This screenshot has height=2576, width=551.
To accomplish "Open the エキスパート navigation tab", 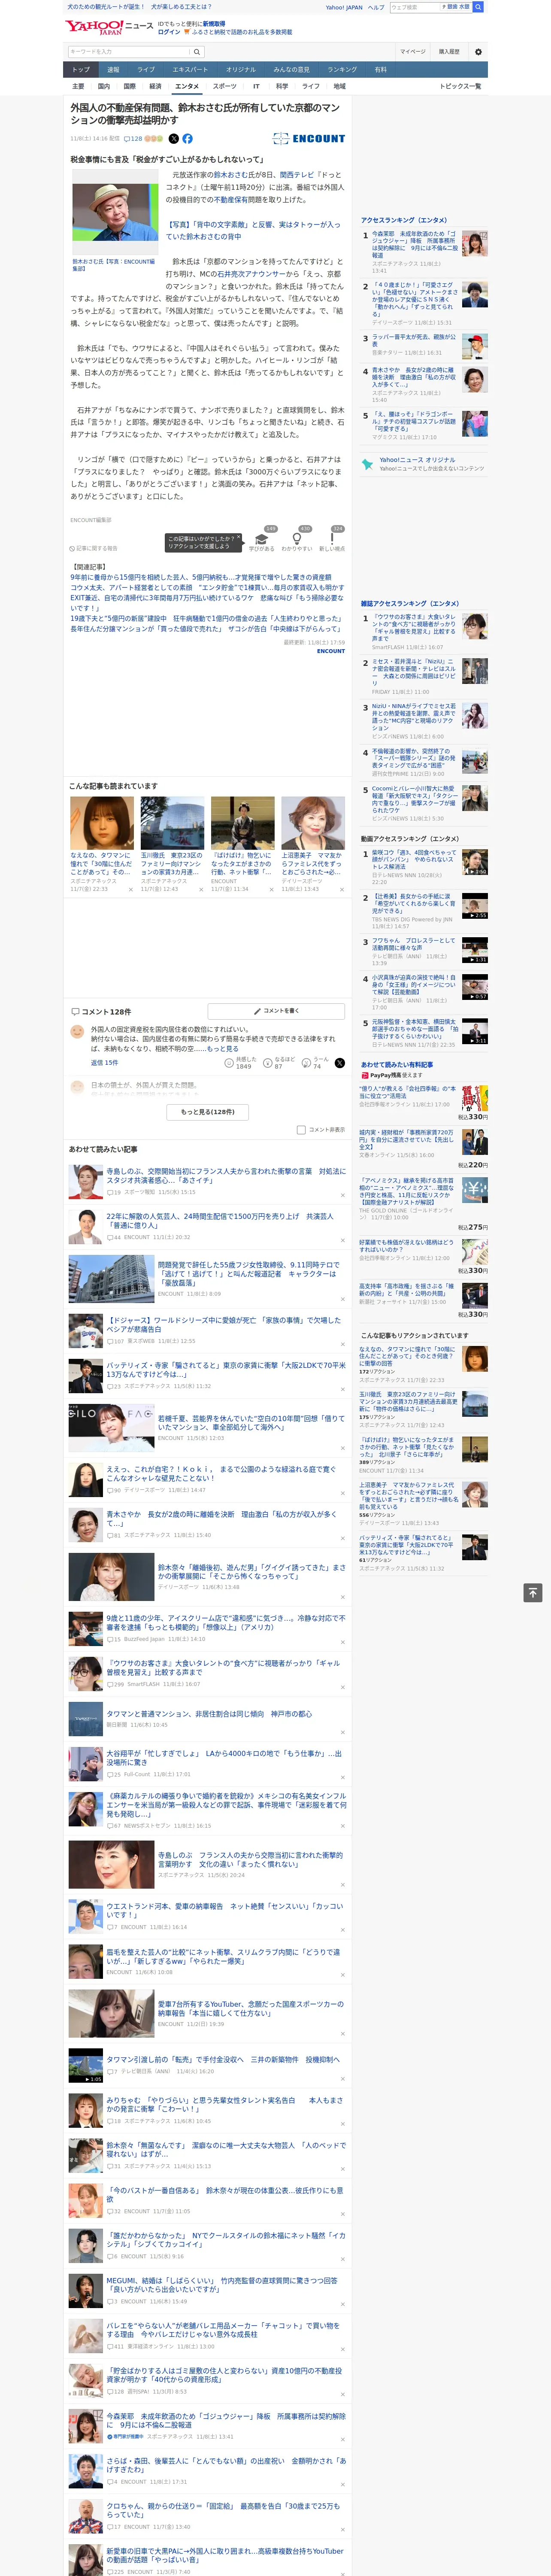I will point(190,70).
